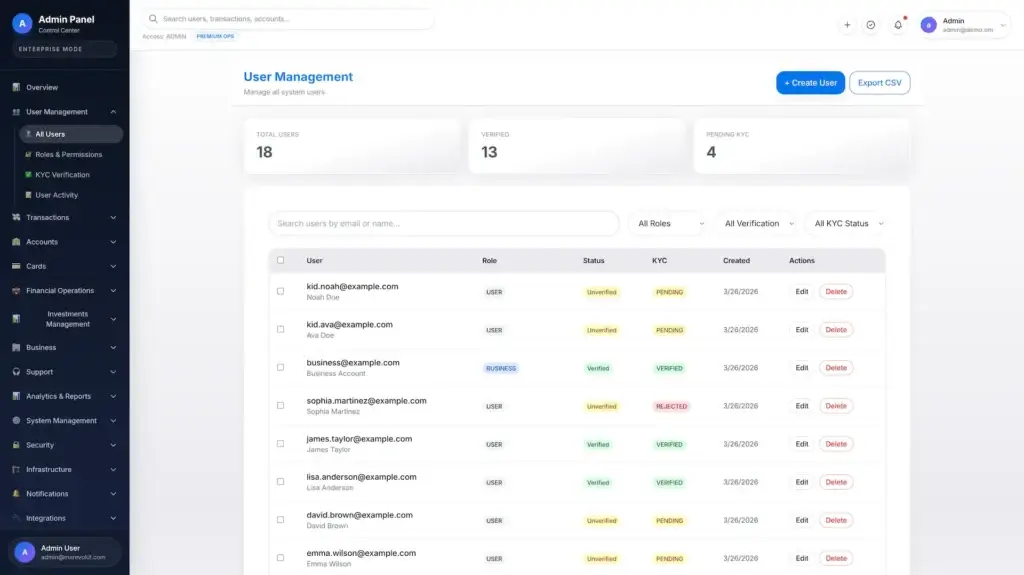Open the Analytics & Reports menu
1024x575 pixels.
65,396
